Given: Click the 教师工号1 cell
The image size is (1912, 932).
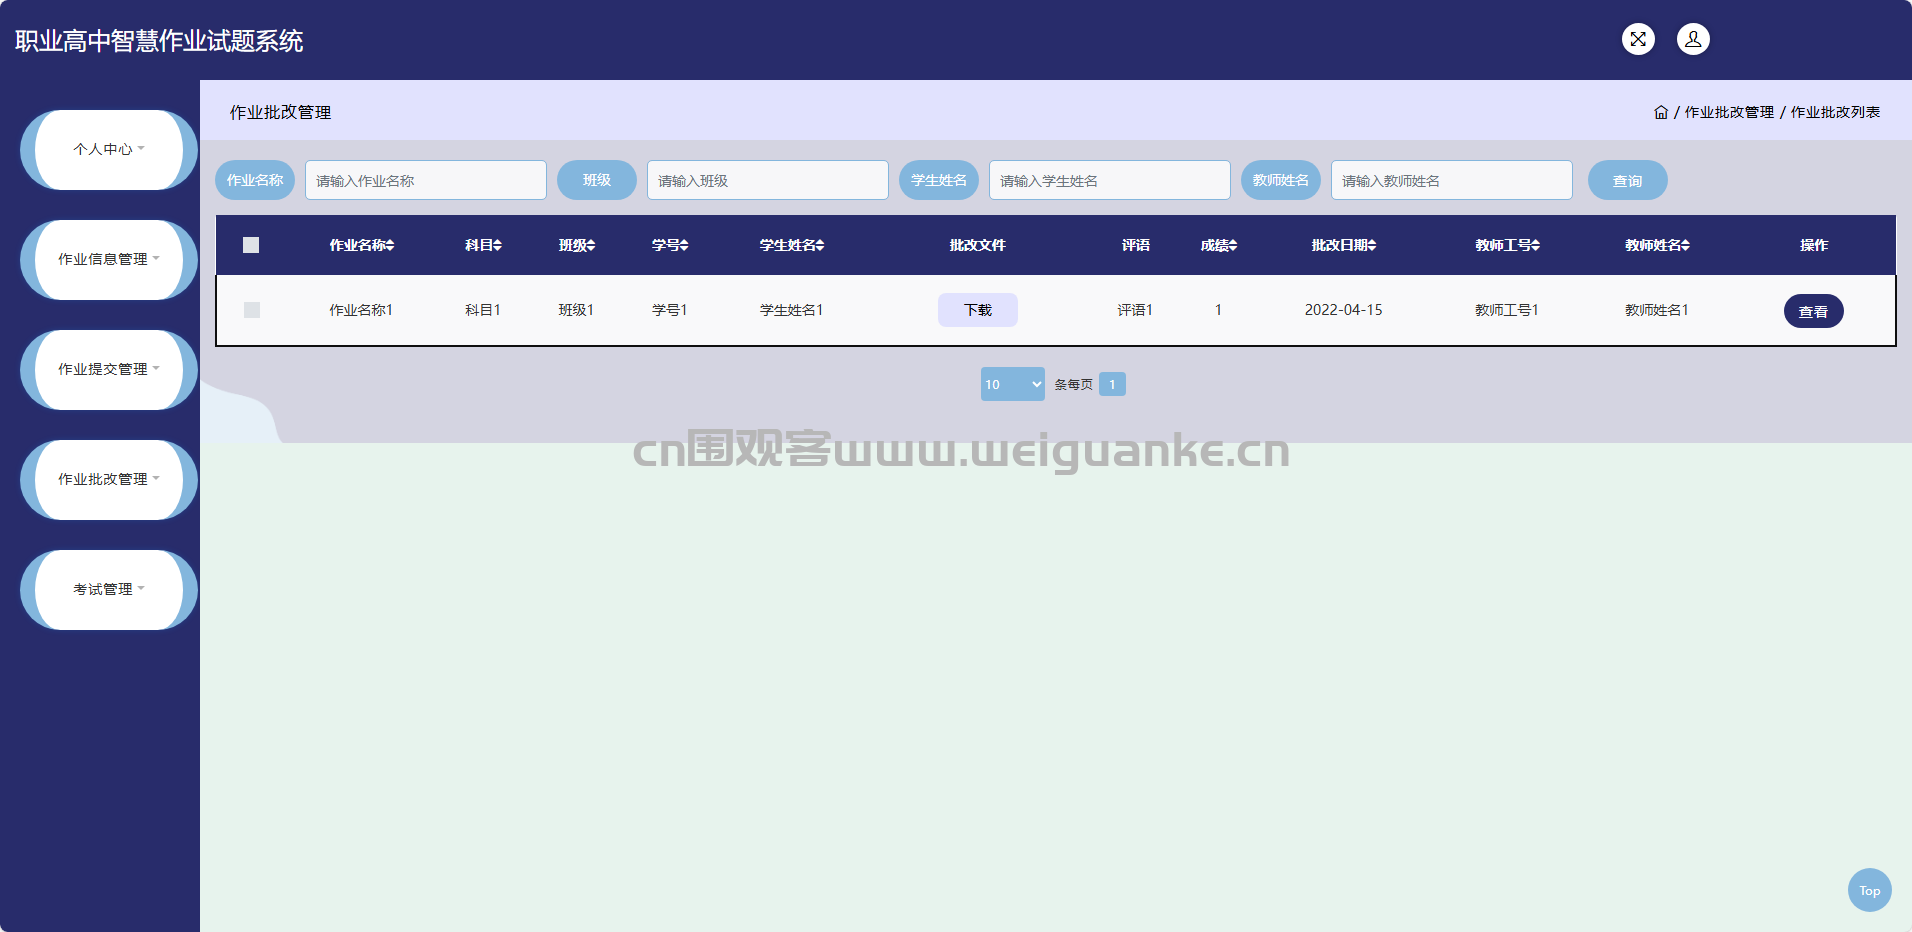Looking at the screenshot, I should (1507, 310).
